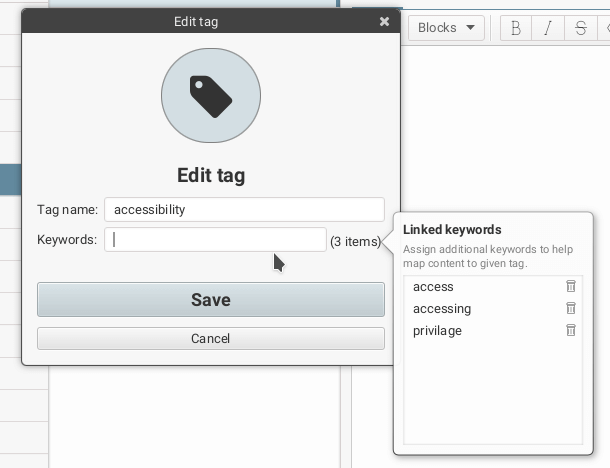Viewport: 610px width, 468px height.
Task: Save the tag changes
Action: tap(211, 300)
